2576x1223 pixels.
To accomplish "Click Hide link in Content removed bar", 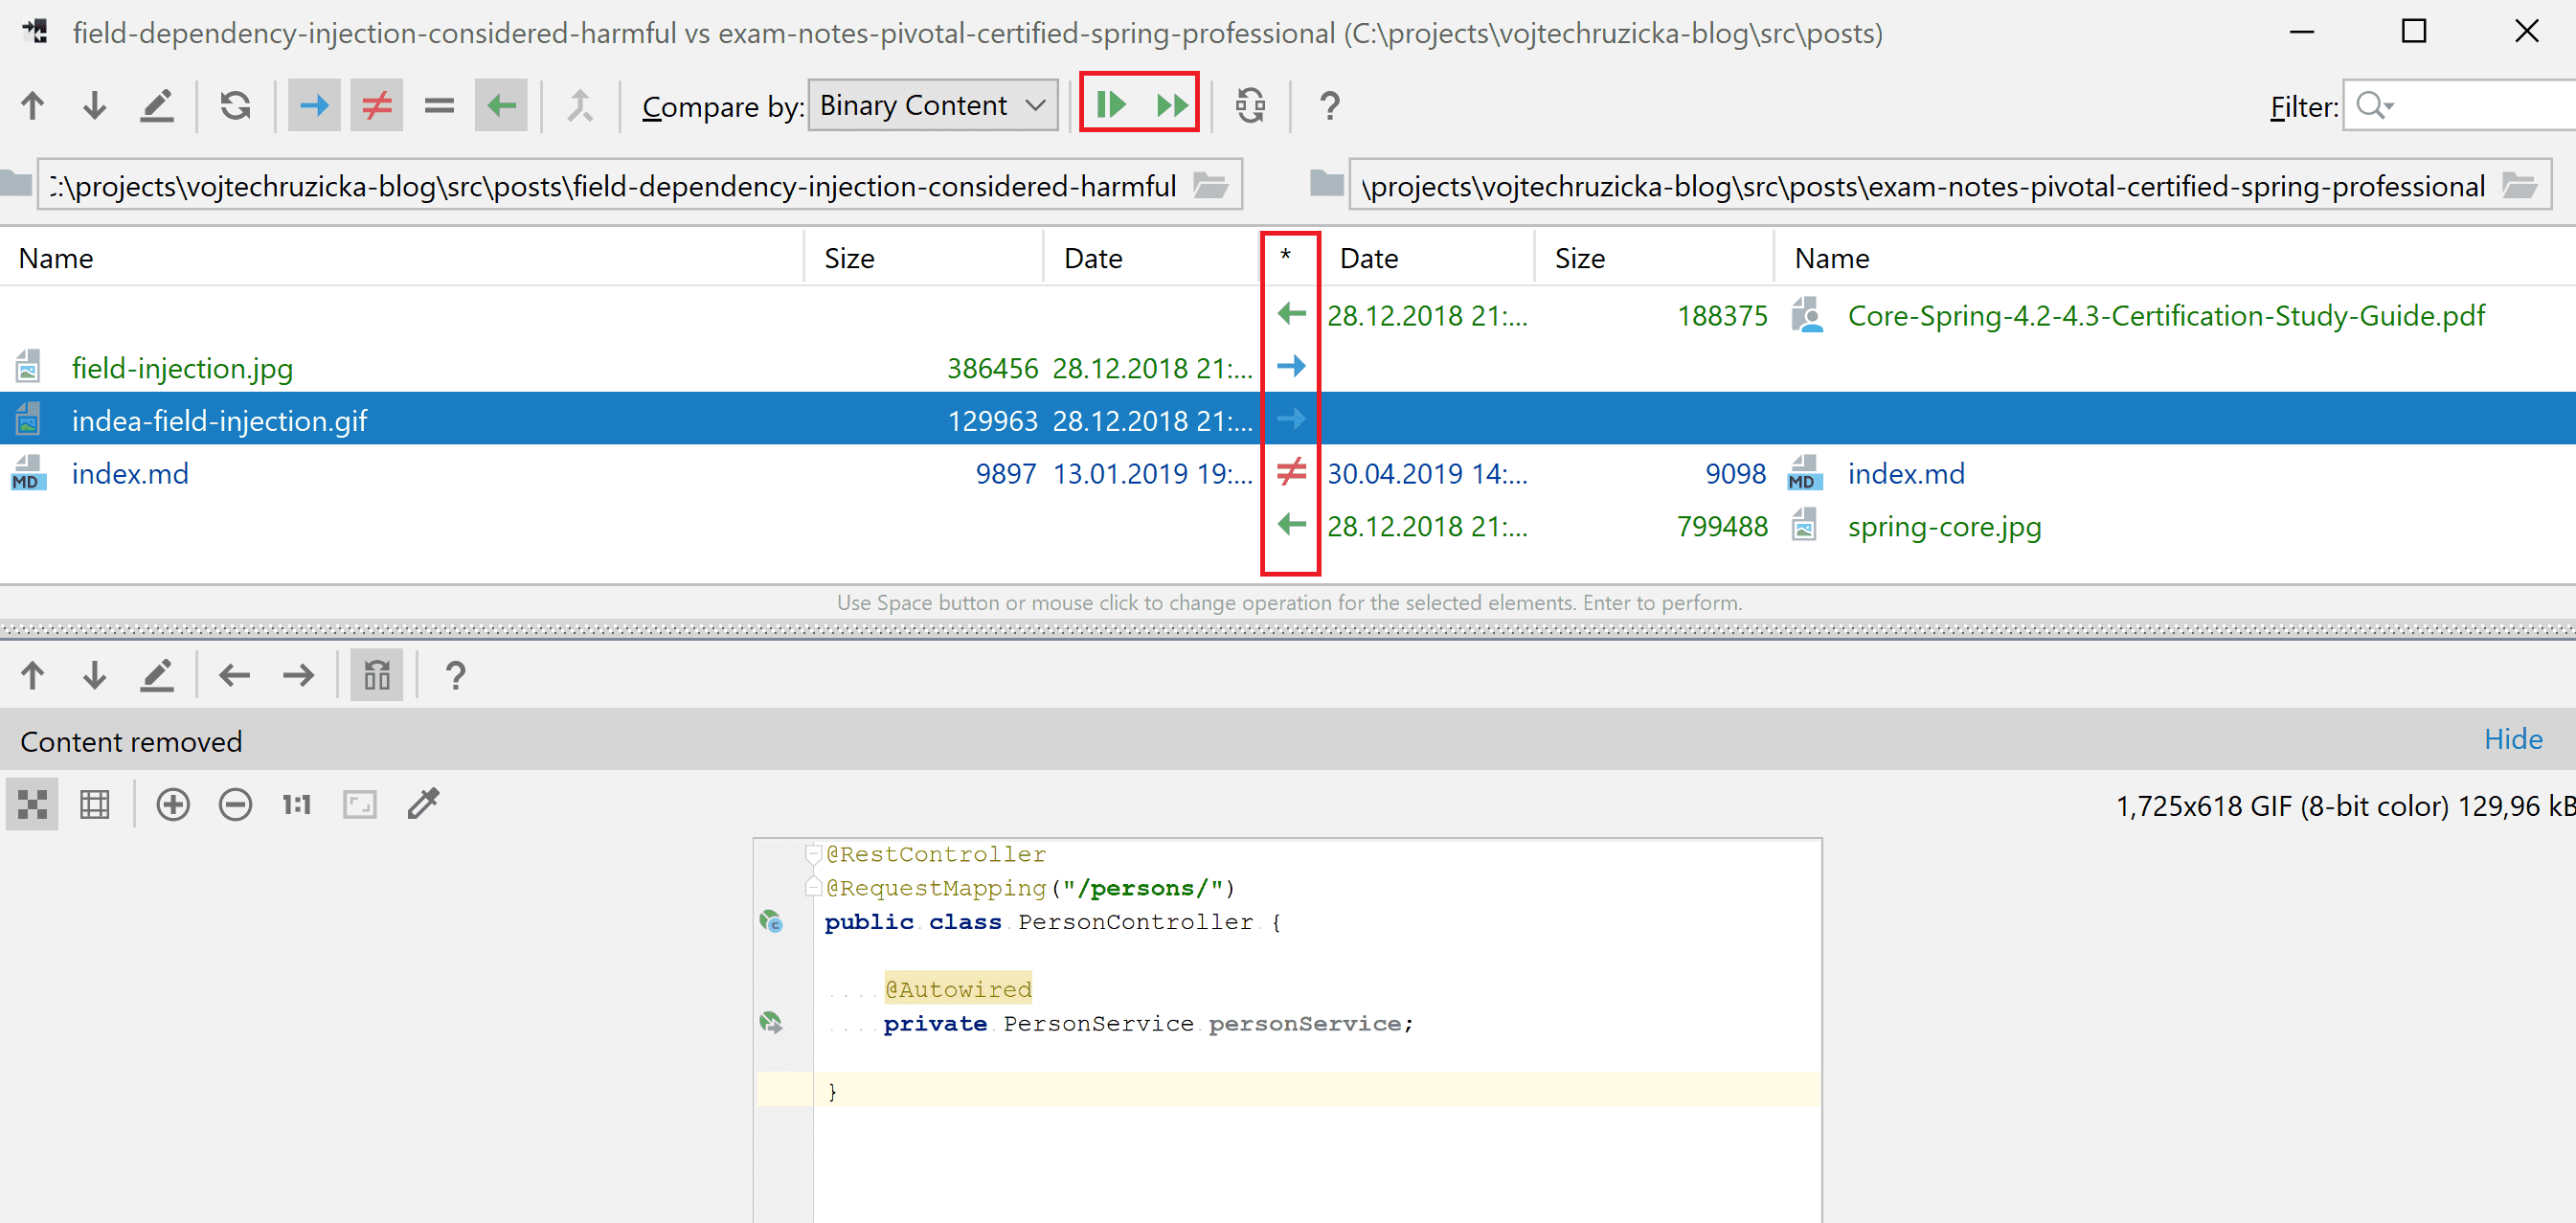I will pyautogui.click(x=2512, y=739).
